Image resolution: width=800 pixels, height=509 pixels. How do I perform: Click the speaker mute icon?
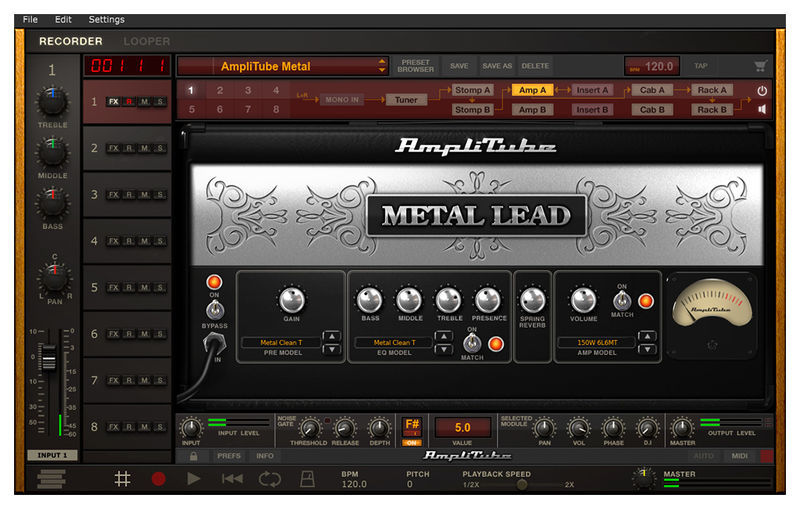coord(762,109)
